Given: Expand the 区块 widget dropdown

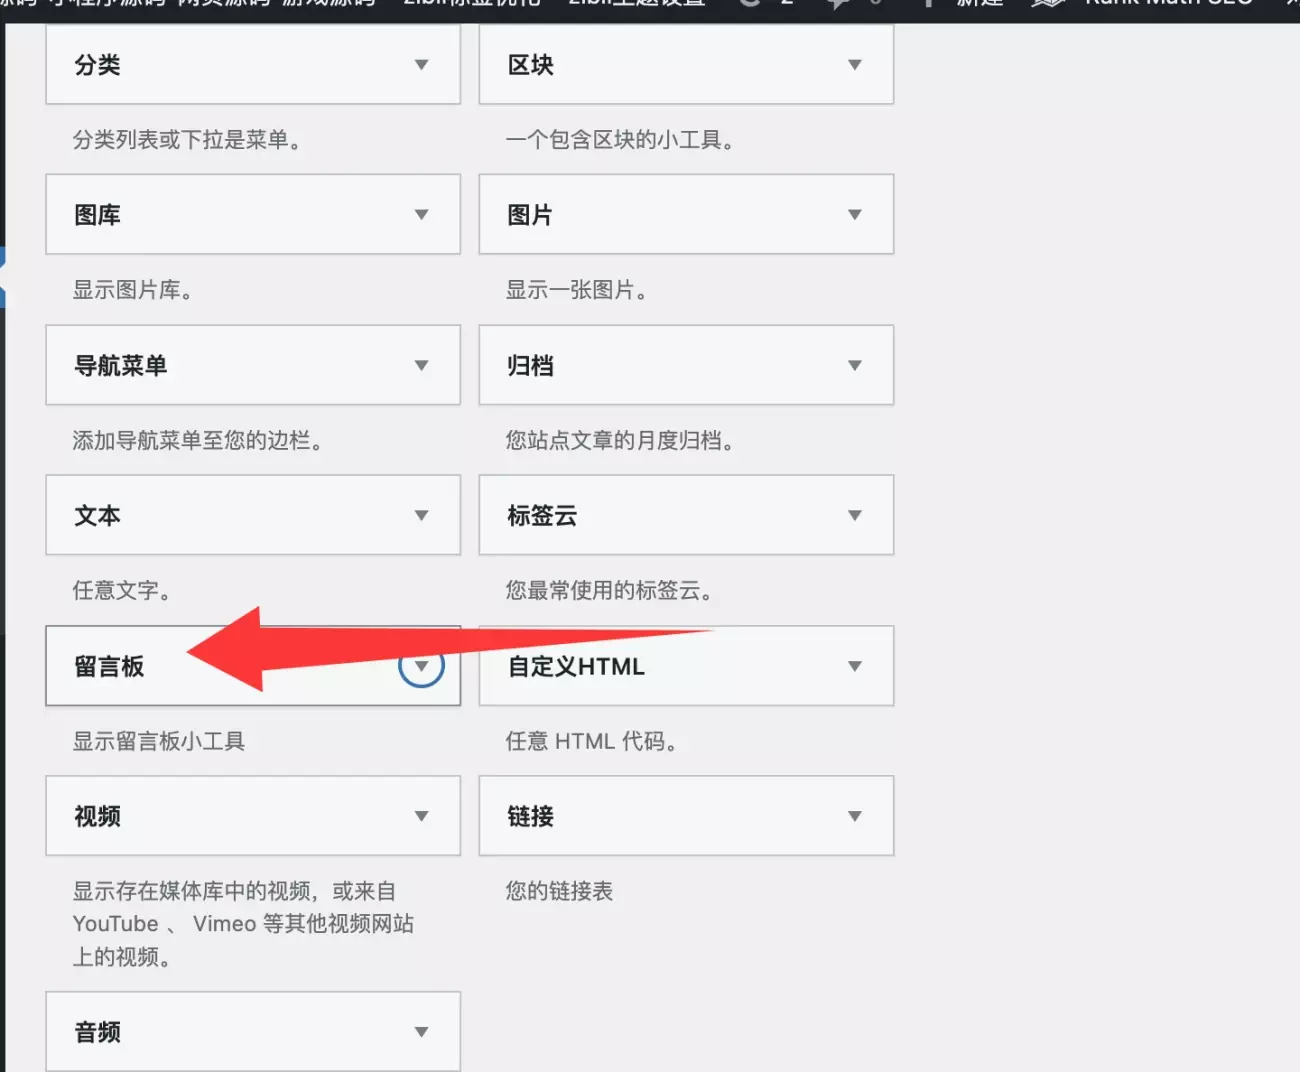Looking at the screenshot, I should tap(855, 64).
